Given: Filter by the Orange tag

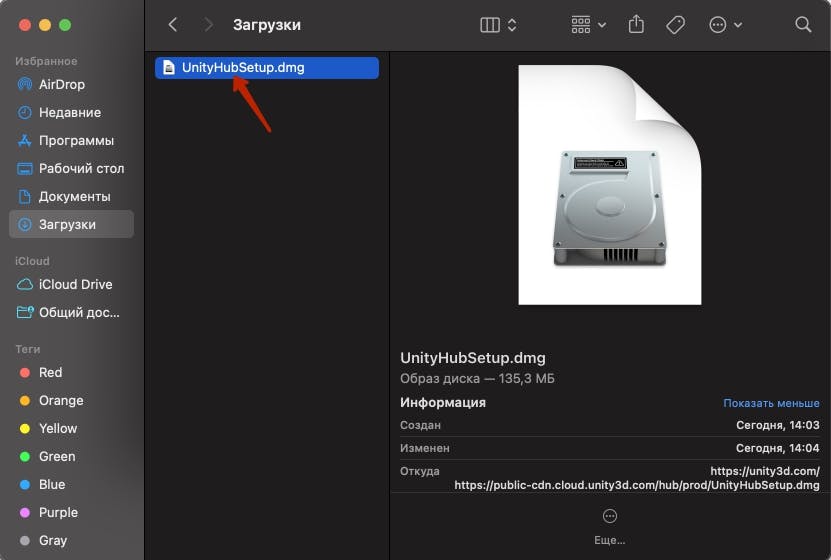Looking at the screenshot, I should click(72, 401).
